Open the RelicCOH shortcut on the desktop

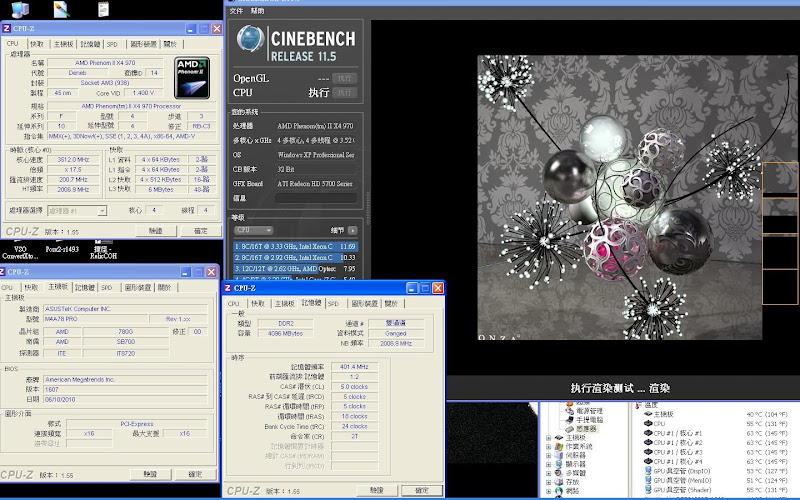click(x=104, y=249)
